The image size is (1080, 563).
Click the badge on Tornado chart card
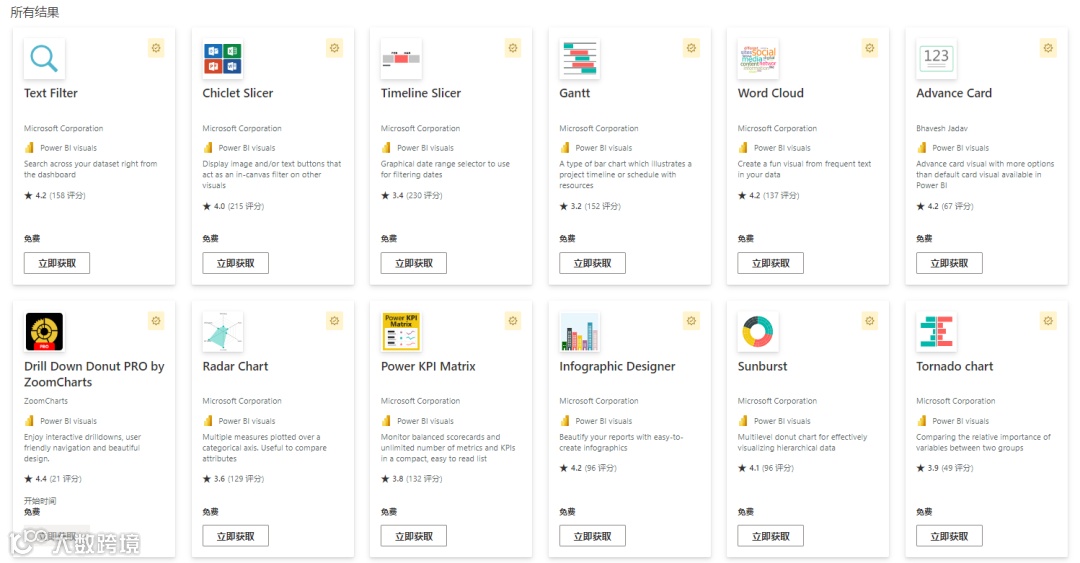pyautogui.click(x=1048, y=321)
